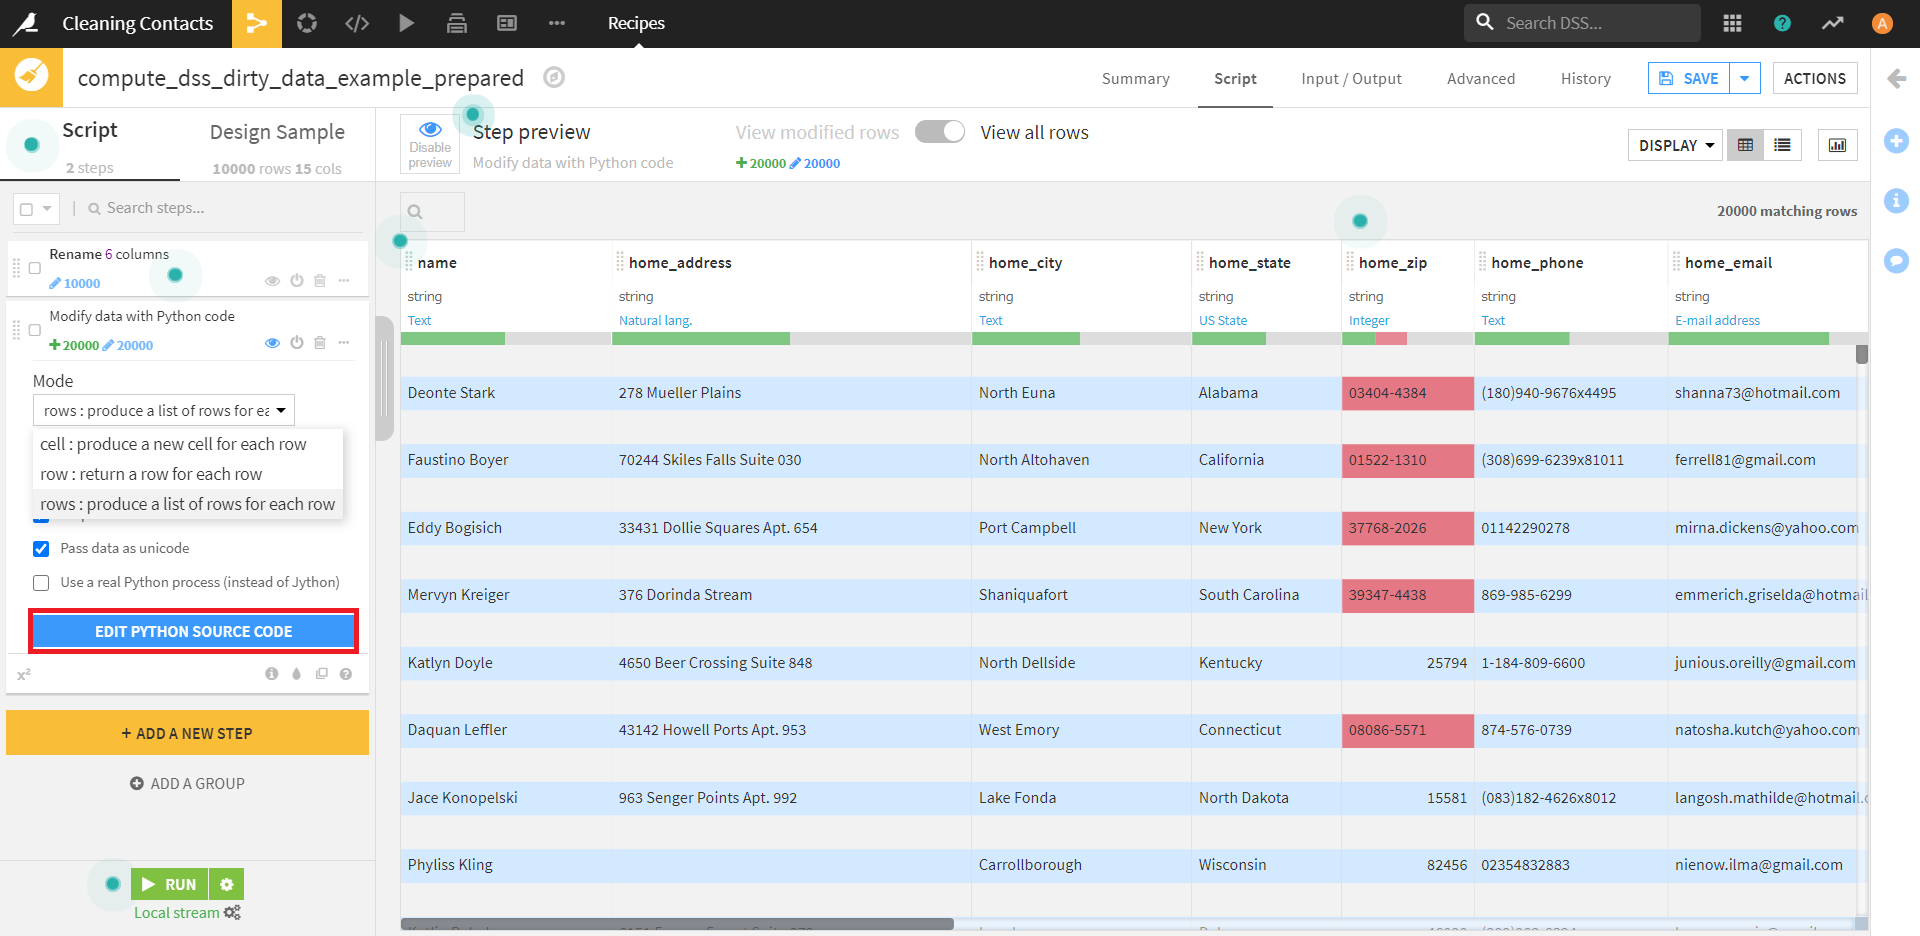1920x936 pixels.
Task: Open the column charts view
Action: point(1837,145)
